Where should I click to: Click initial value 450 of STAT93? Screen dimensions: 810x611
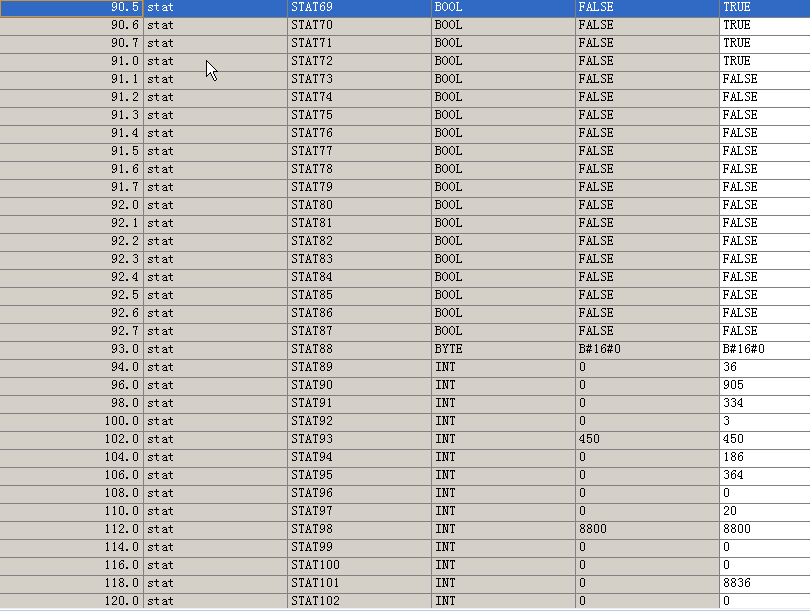pyautogui.click(x=646, y=439)
